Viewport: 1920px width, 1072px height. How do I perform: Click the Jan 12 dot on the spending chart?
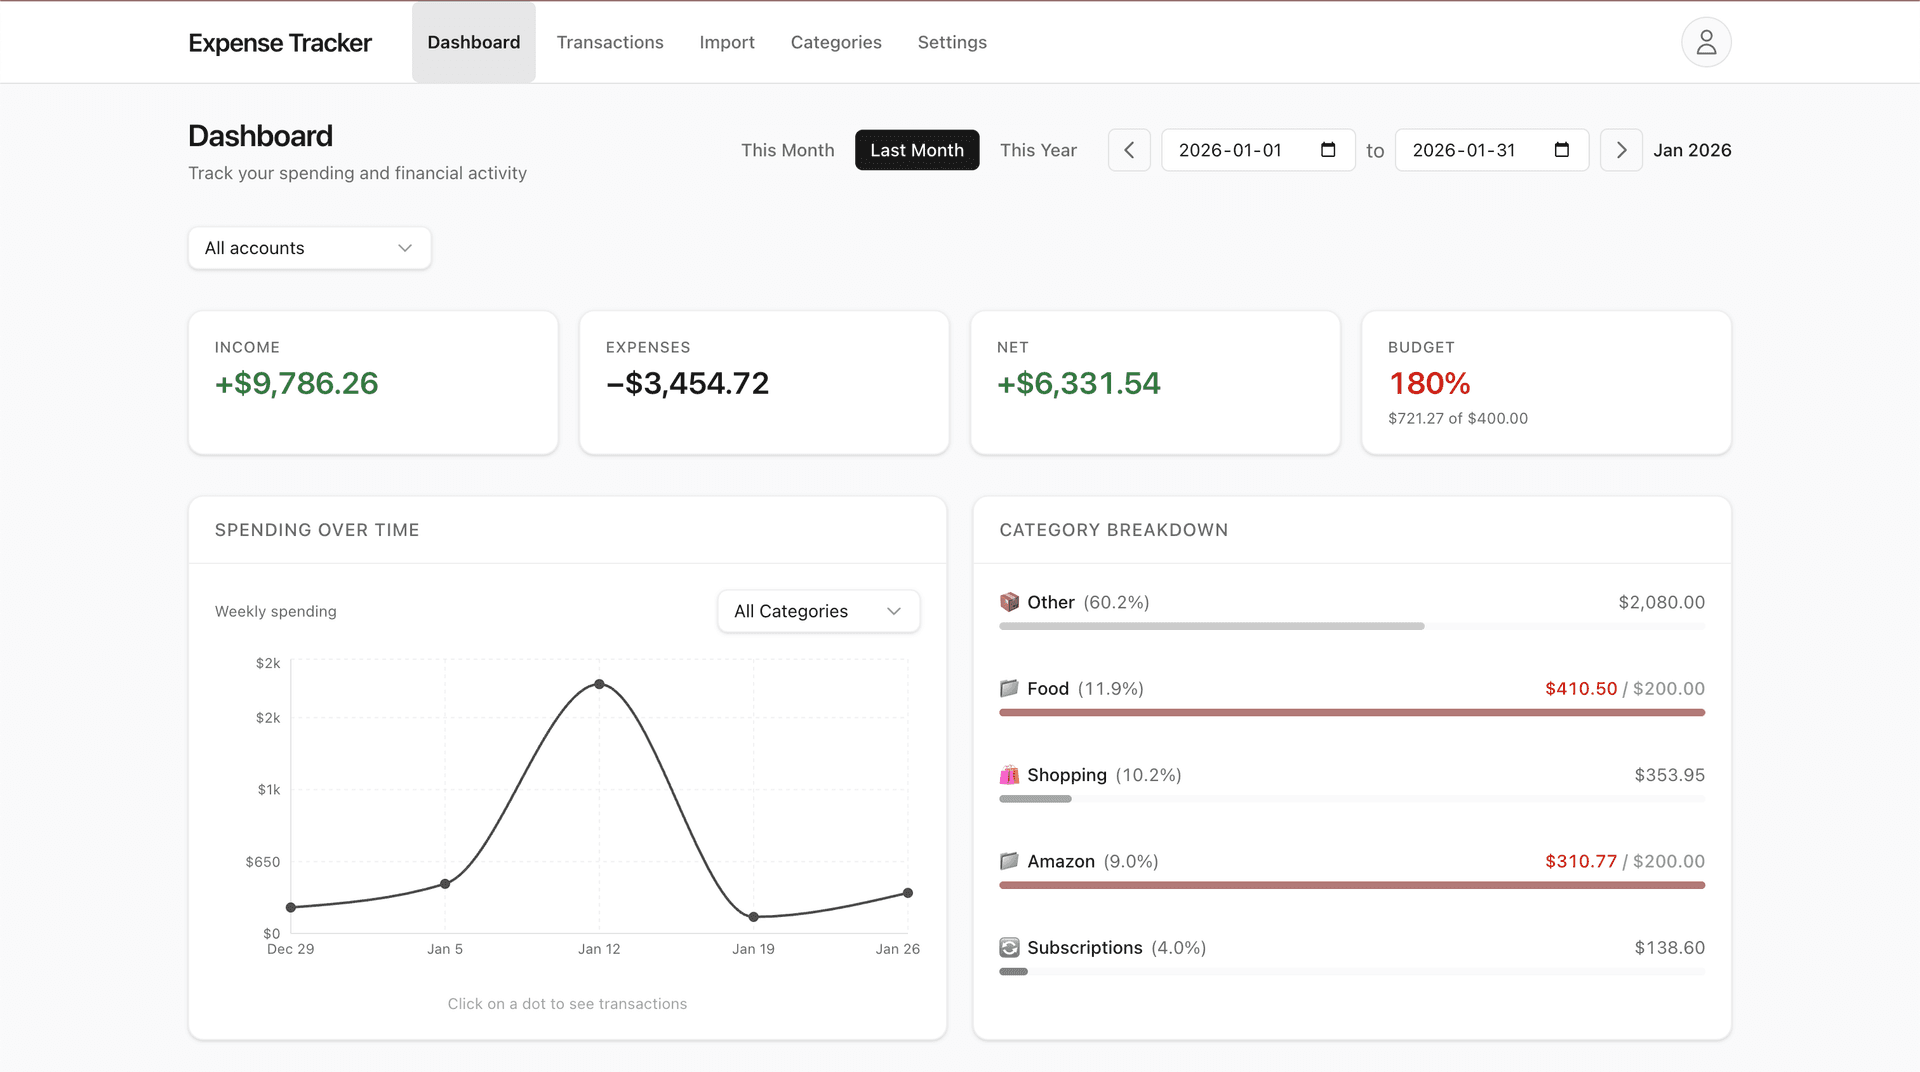coord(599,683)
